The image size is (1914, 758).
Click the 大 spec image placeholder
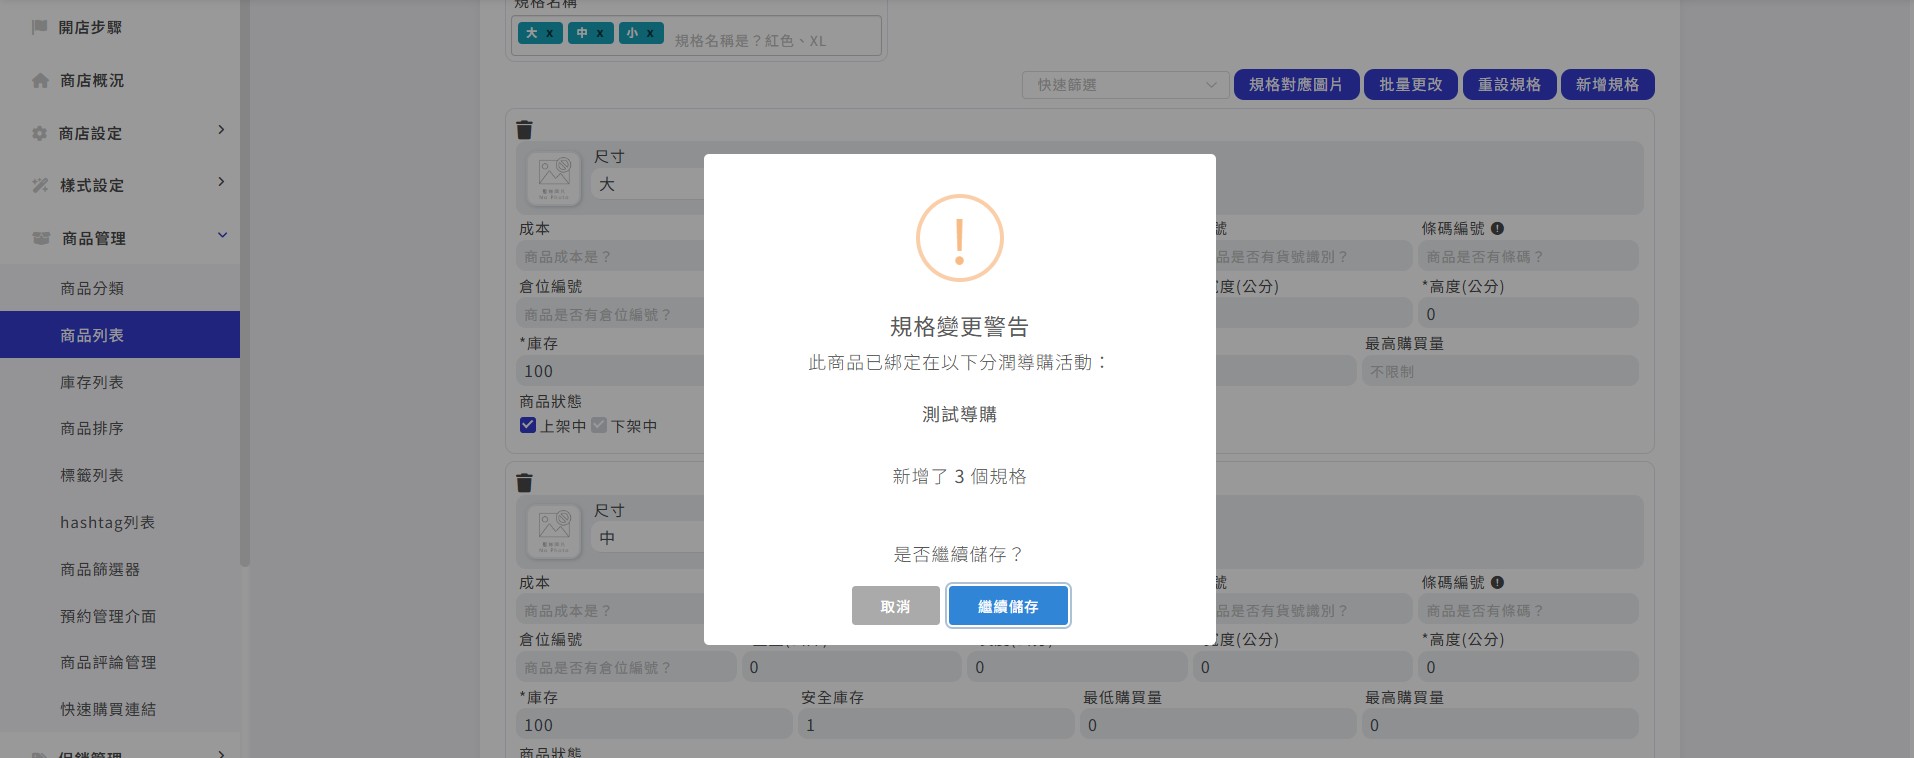tap(554, 178)
